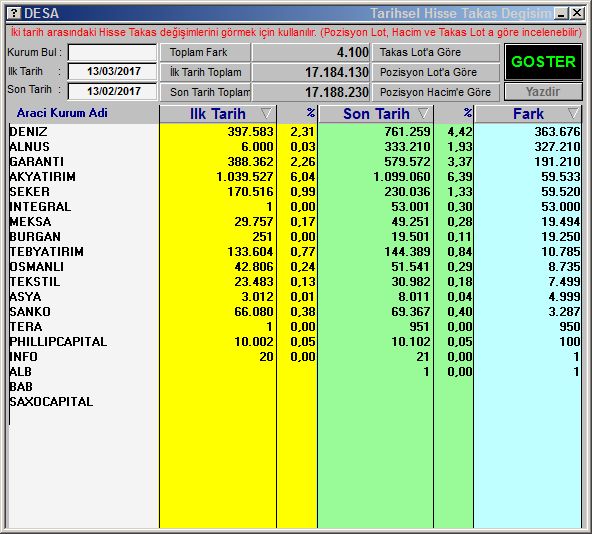
Task: Click DENIZ Ilk Tarih value 397.583
Action: click(x=250, y=131)
